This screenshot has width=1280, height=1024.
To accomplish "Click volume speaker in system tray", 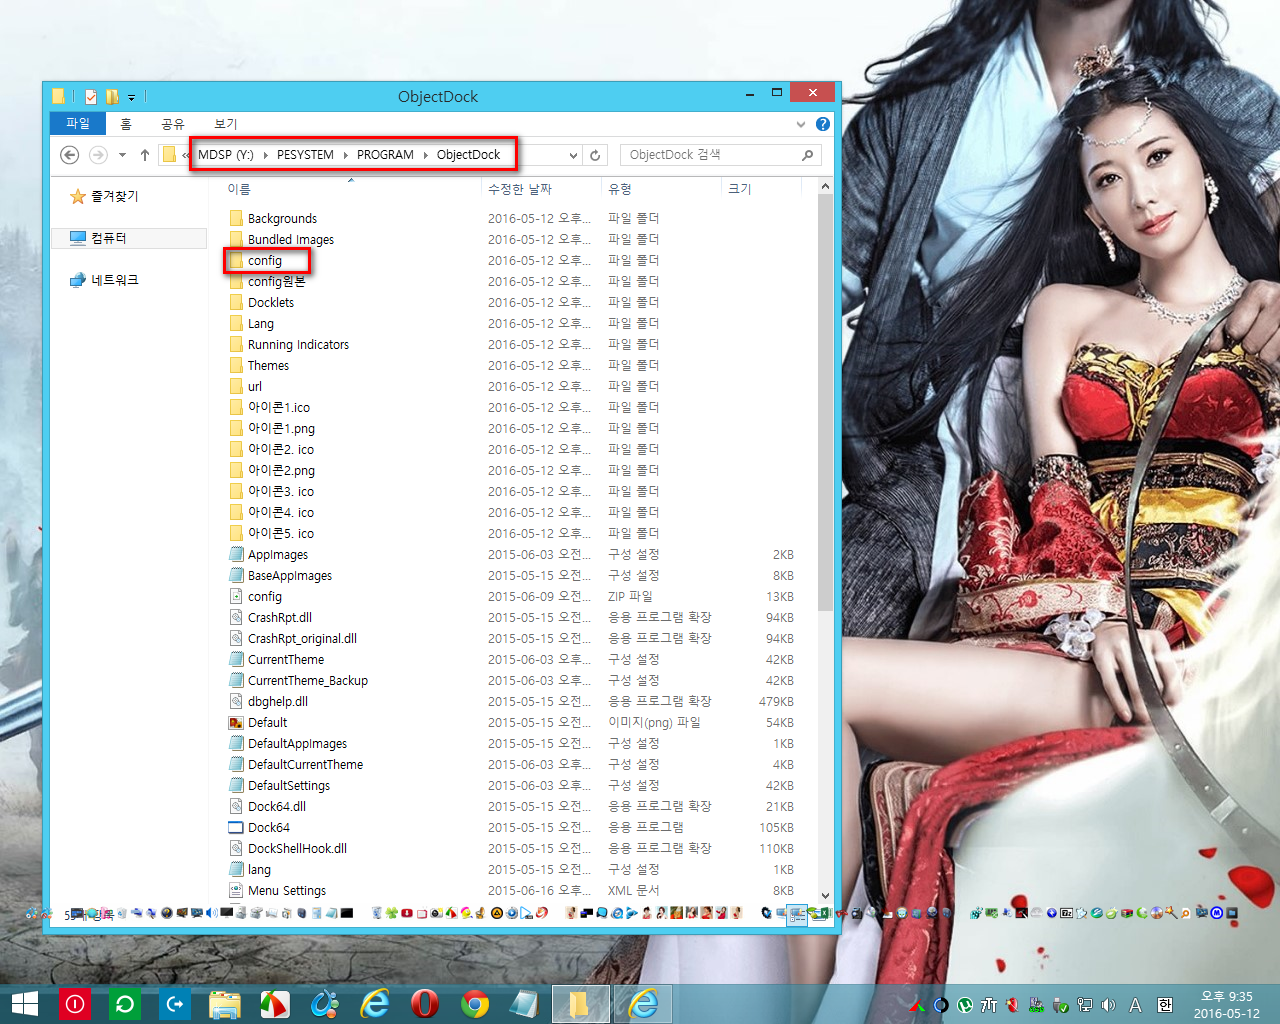I will coord(1108,1005).
